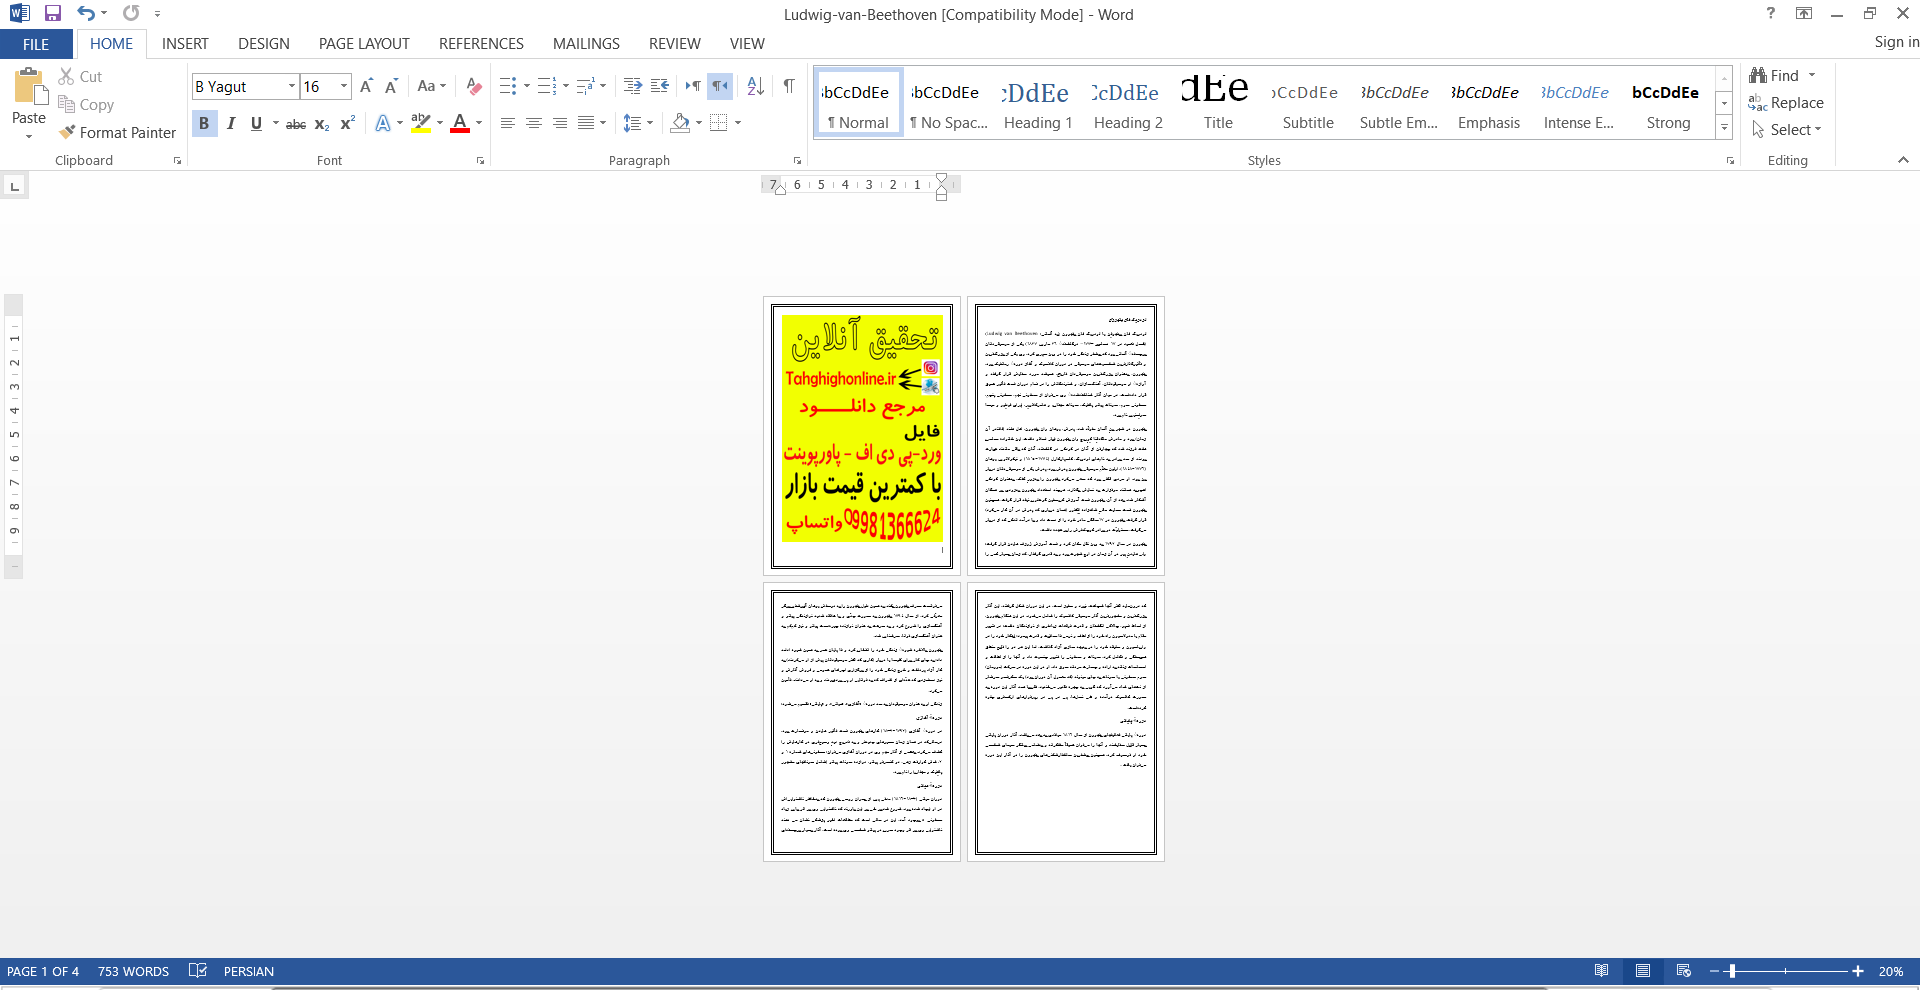Increase font size with Grow Font
This screenshot has height=990, width=1920.
366,87
